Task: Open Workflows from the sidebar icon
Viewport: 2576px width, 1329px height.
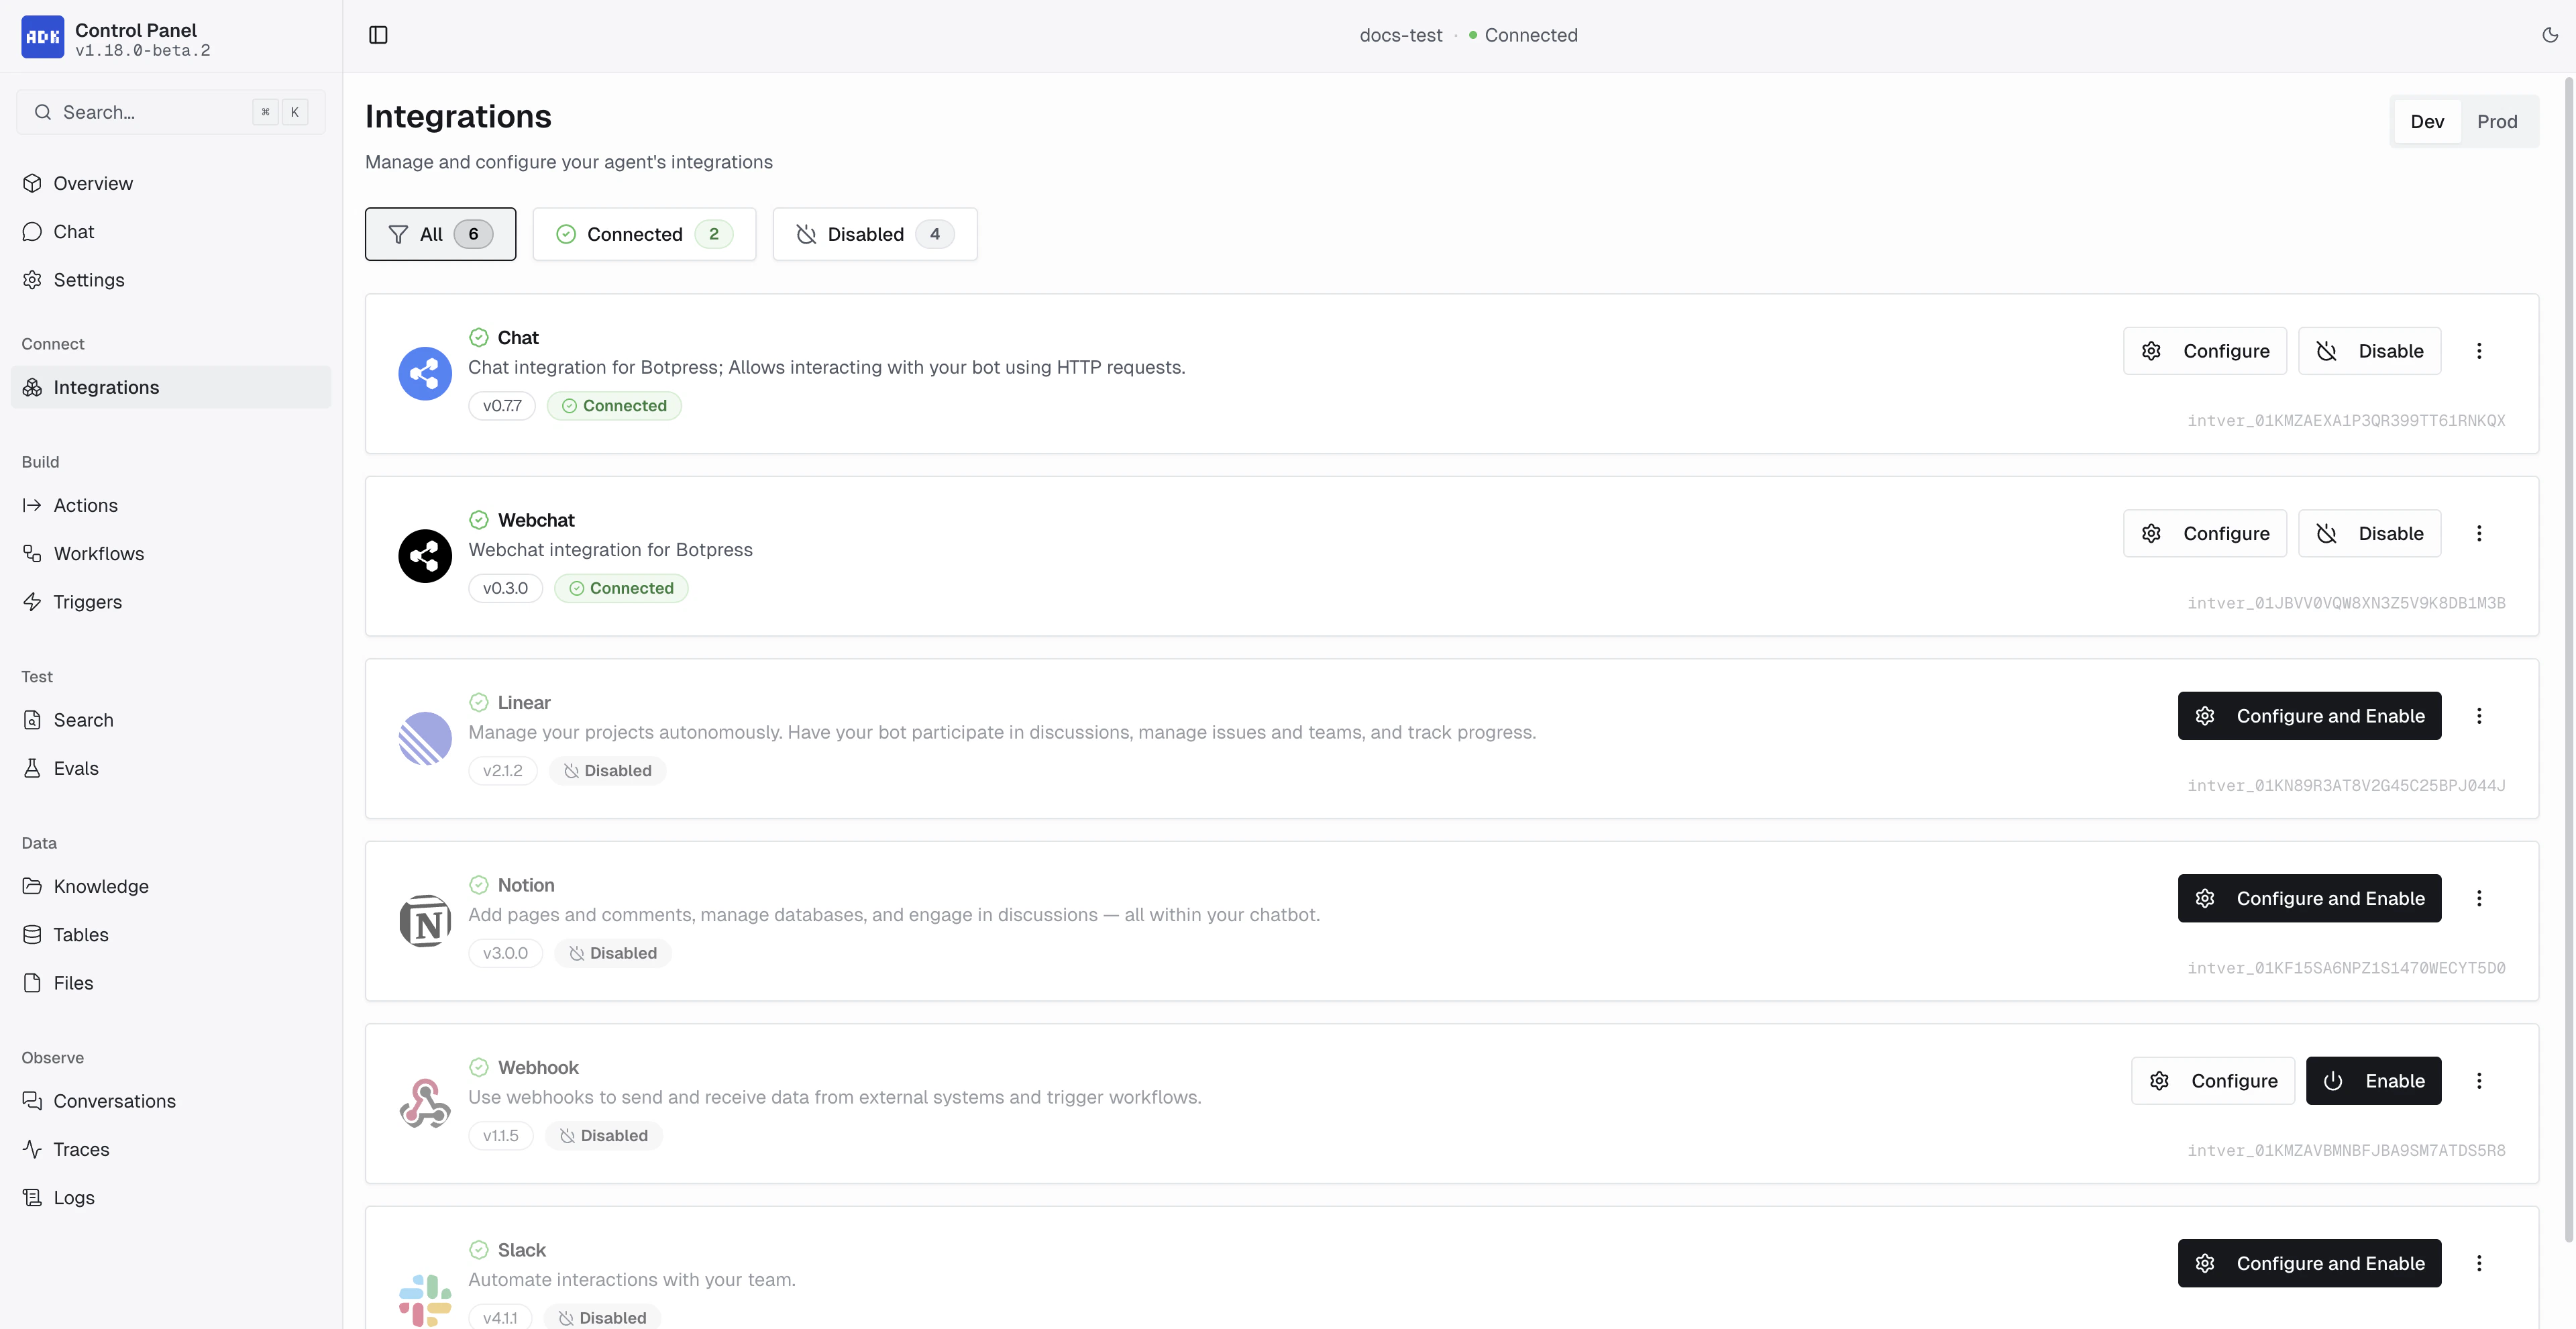Action: tap(32, 553)
